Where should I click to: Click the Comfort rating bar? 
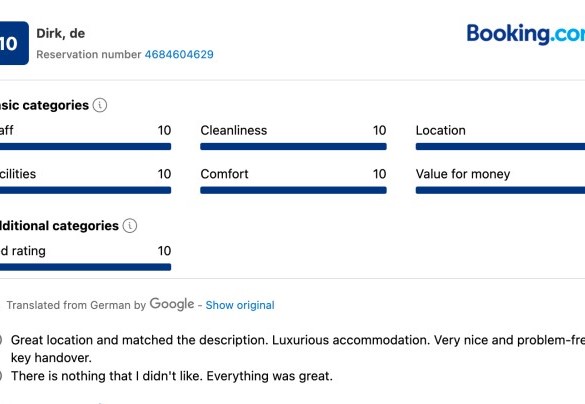click(293, 190)
